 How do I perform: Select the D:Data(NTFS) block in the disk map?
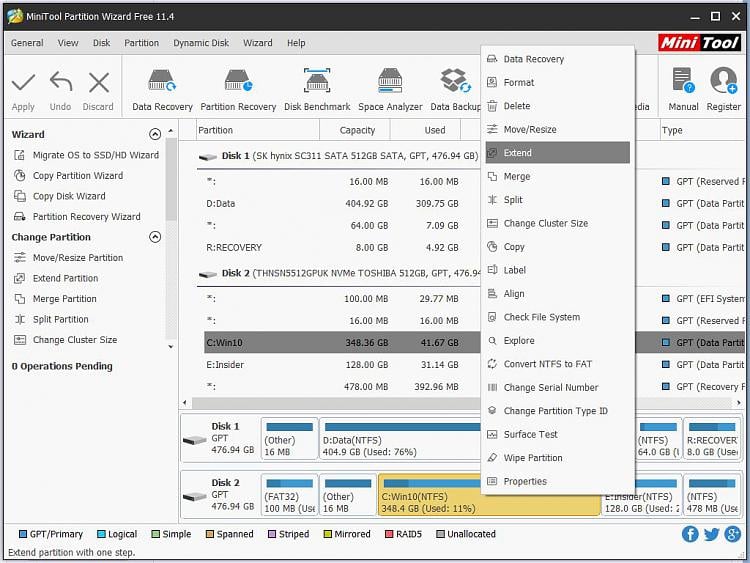[401, 440]
